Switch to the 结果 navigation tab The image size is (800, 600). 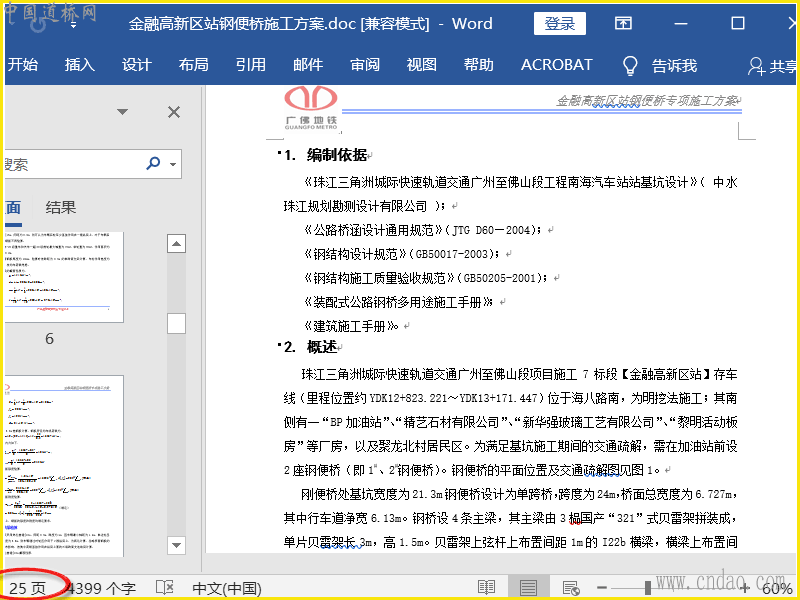click(x=60, y=207)
